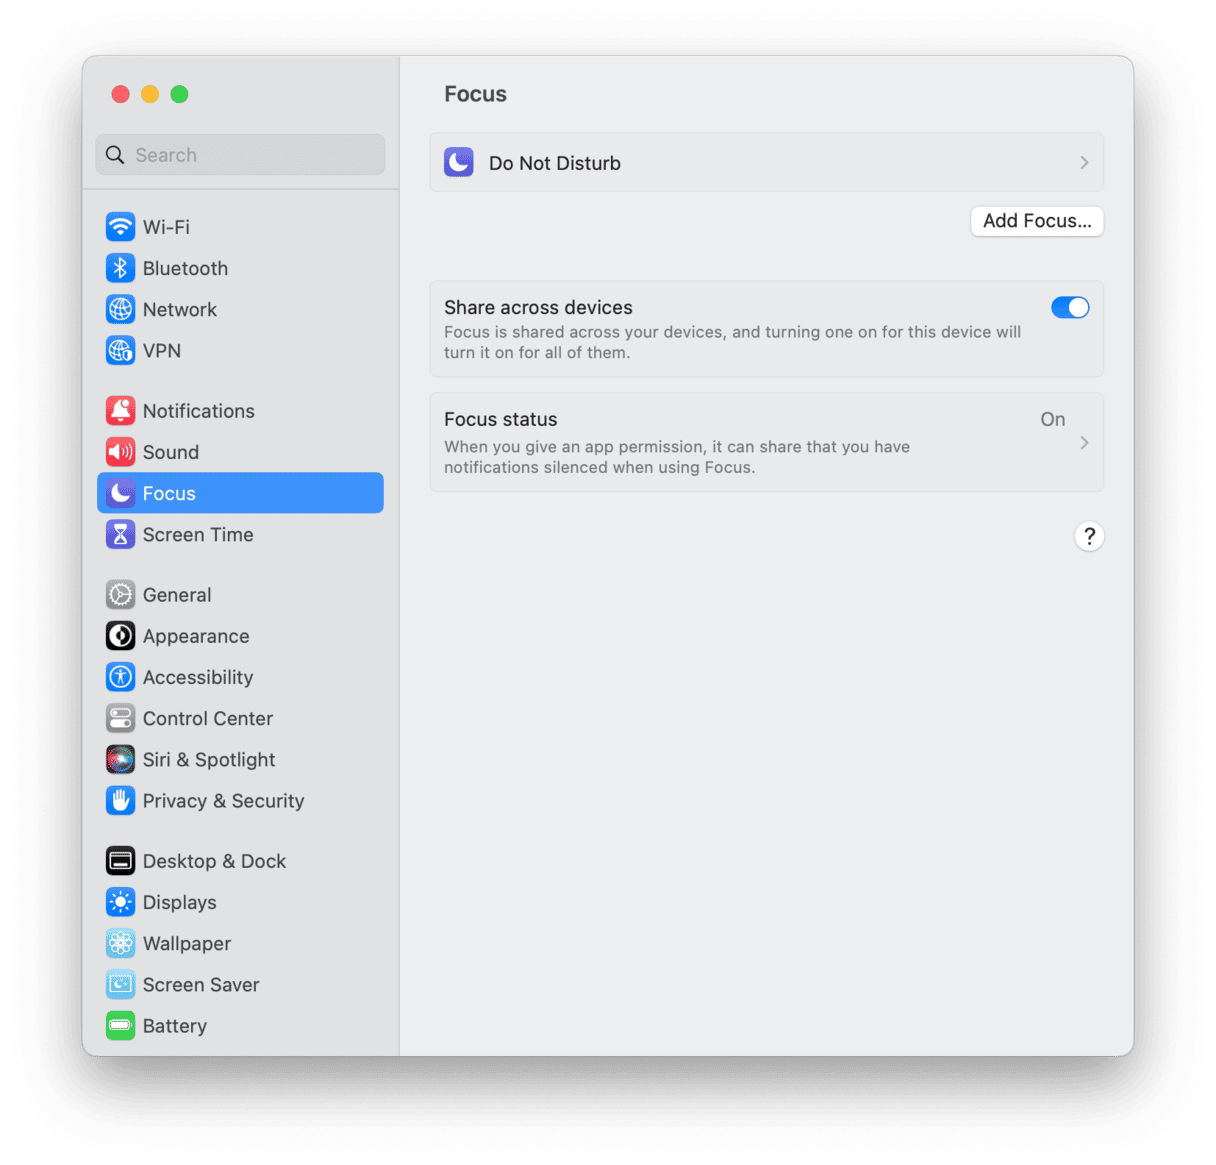Click the Bluetooth icon in sidebar
Image resolution: width=1216 pixels, height=1165 pixels.
click(120, 268)
